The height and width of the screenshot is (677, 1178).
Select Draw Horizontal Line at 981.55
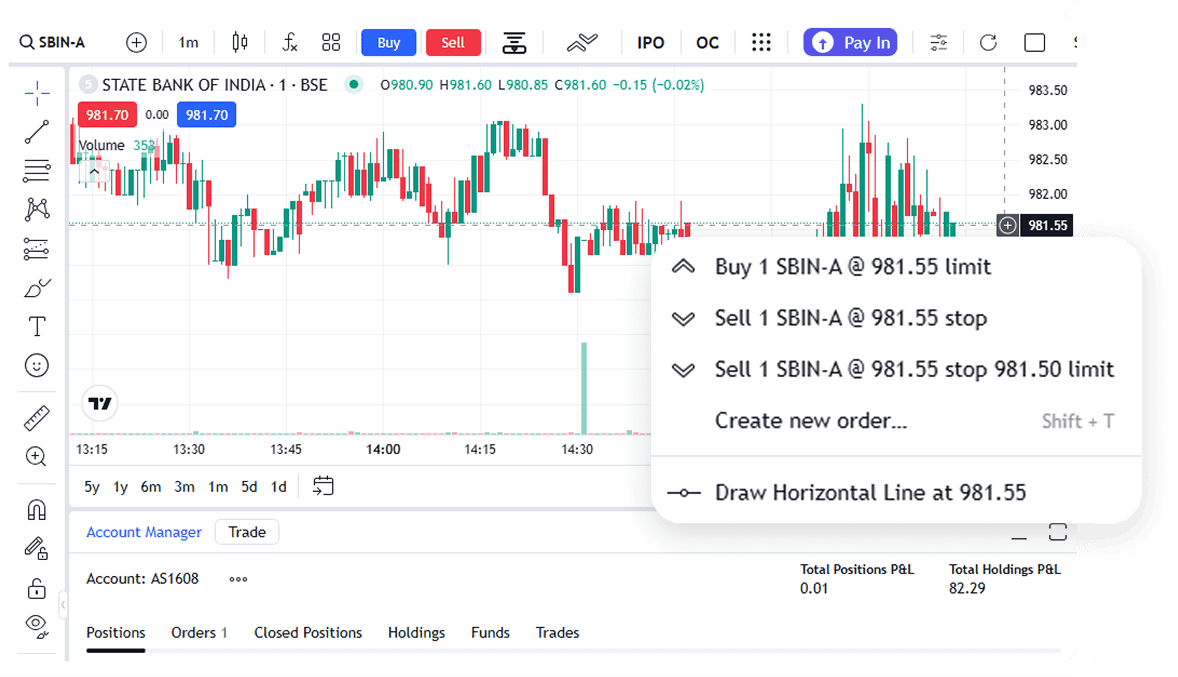[870, 493]
